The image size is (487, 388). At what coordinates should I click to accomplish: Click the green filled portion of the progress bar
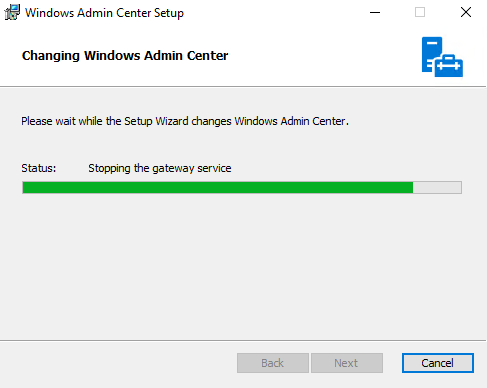[218, 188]
